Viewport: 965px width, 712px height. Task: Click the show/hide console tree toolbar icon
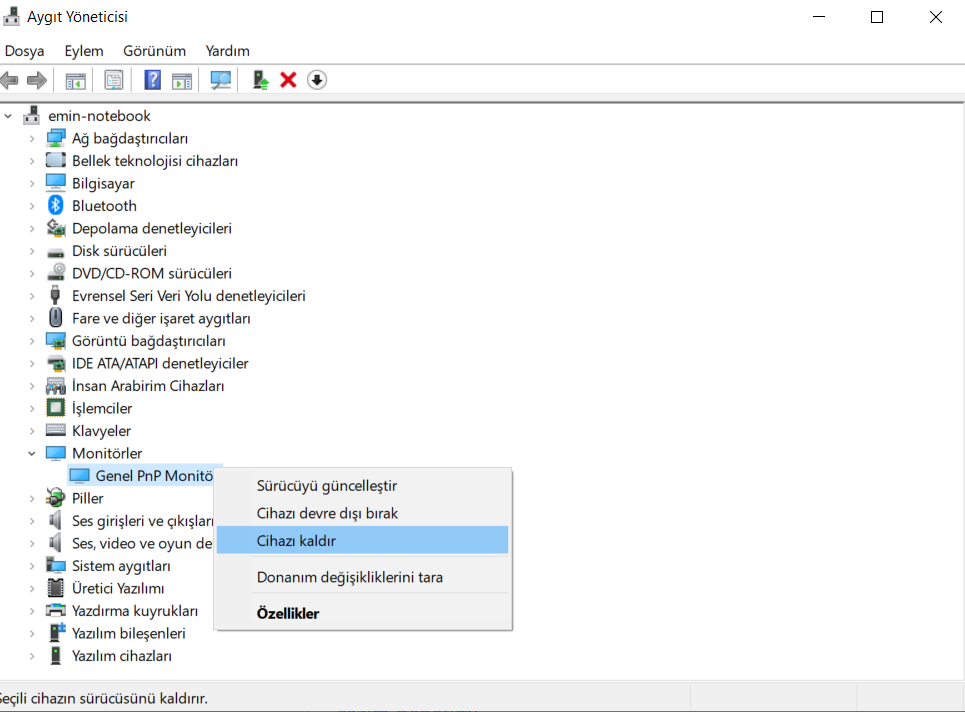(76, 80)
